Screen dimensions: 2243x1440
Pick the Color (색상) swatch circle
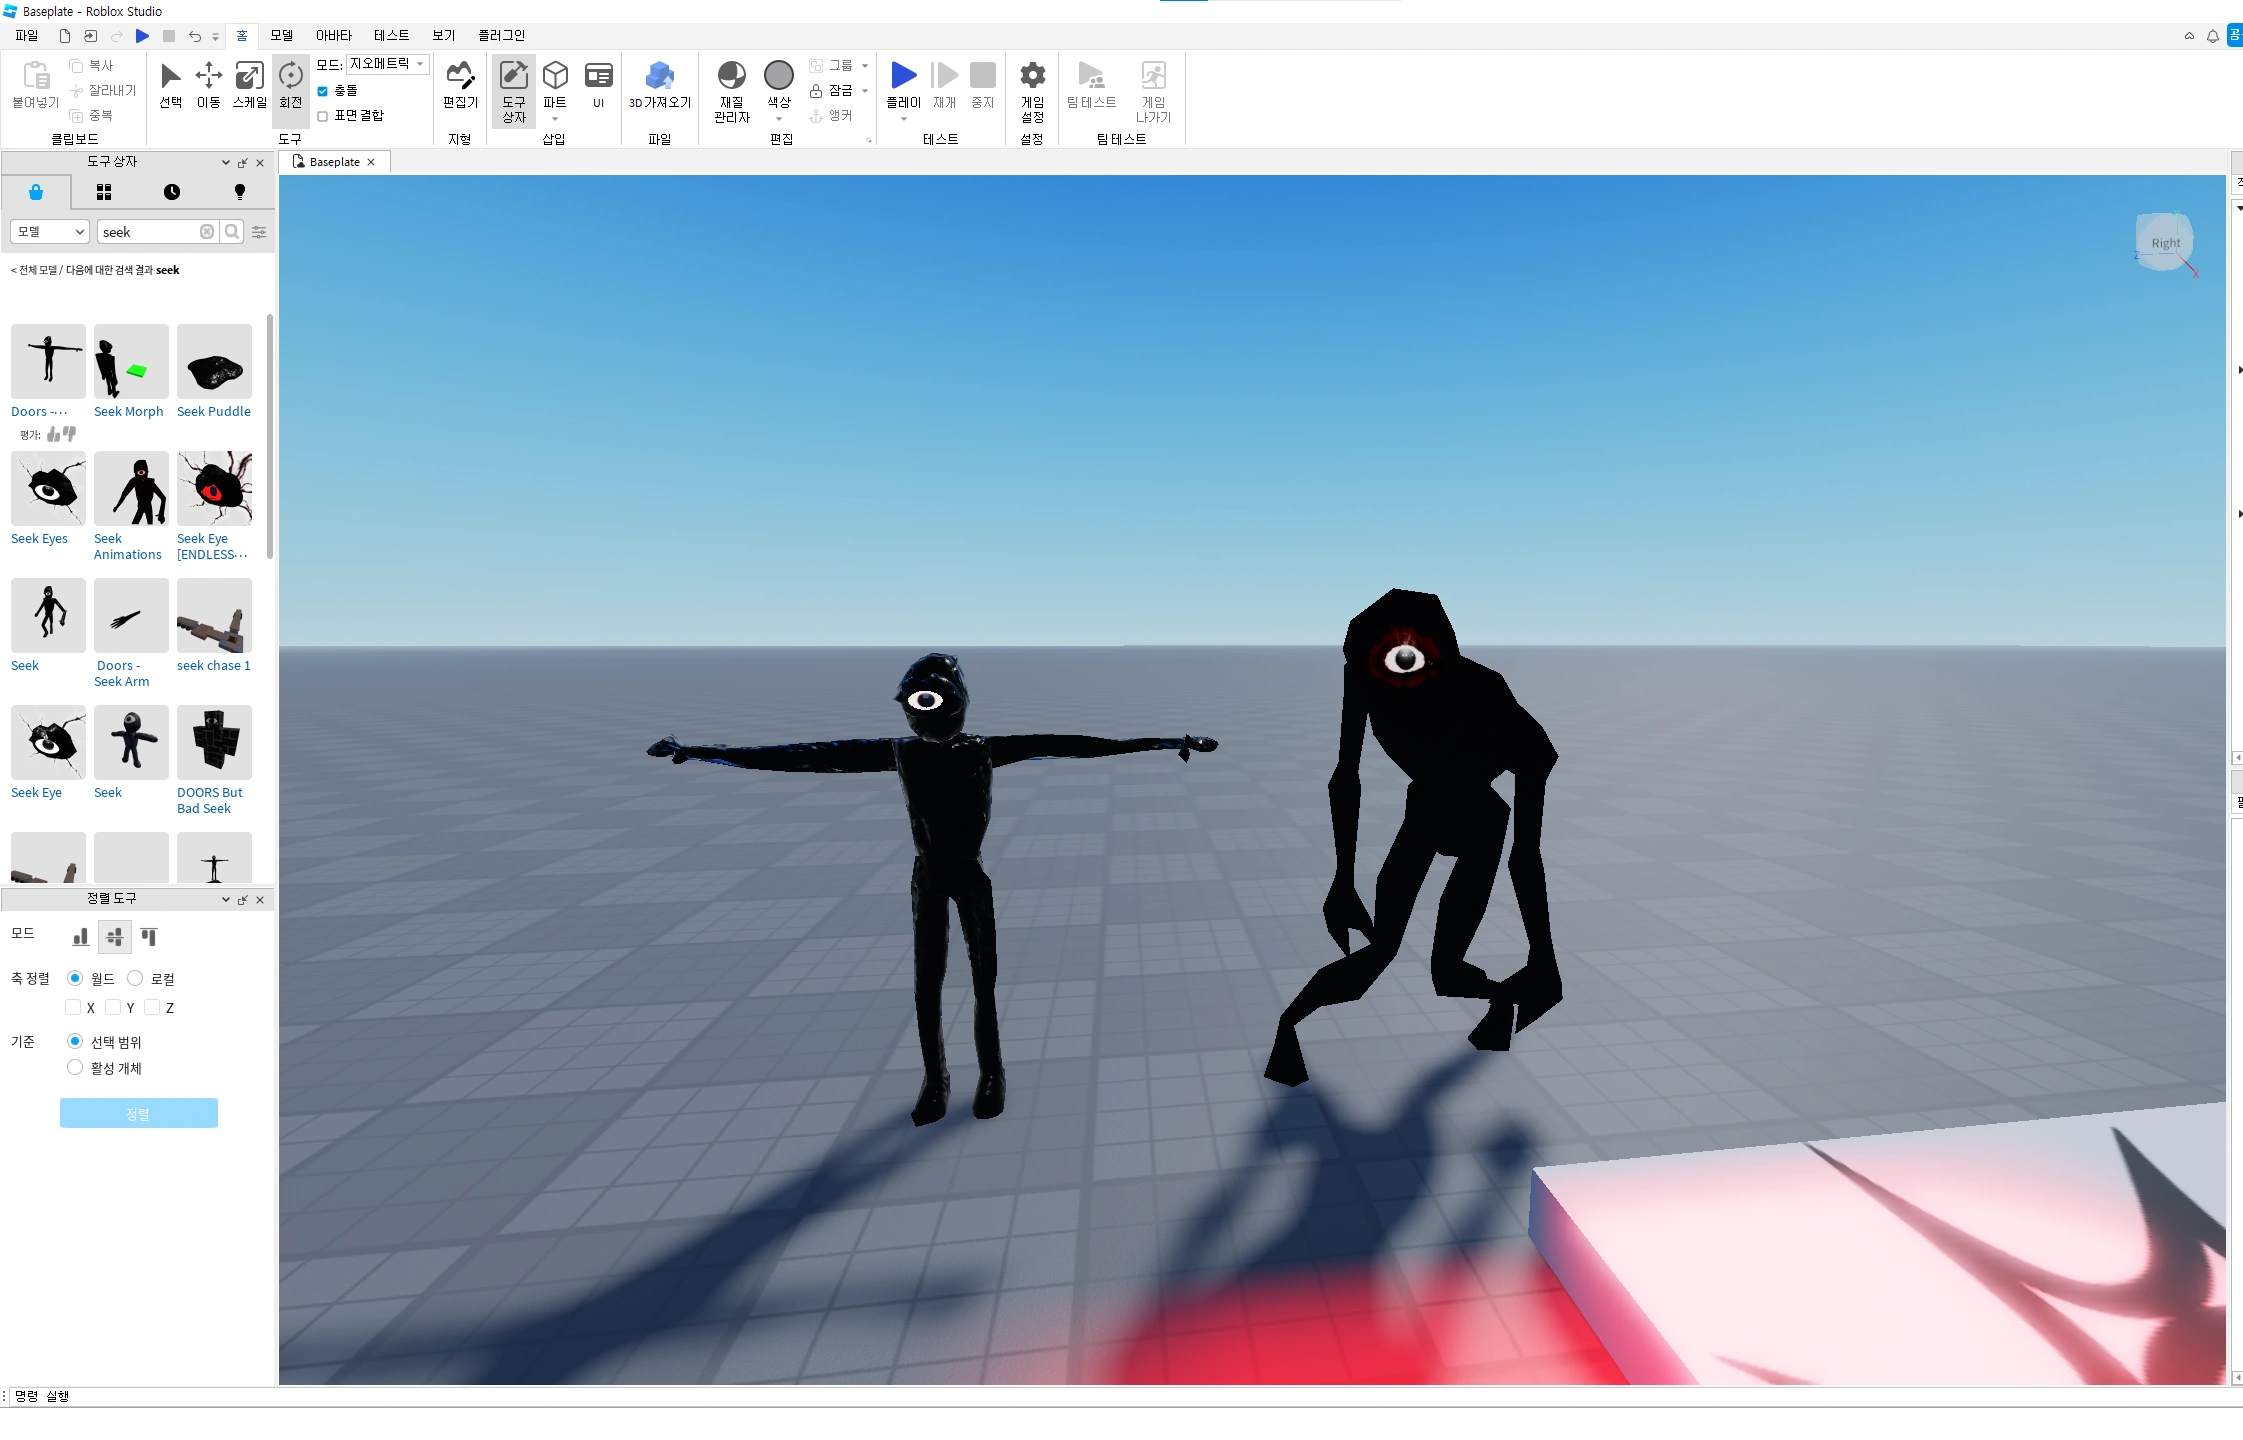click(778, 76)
